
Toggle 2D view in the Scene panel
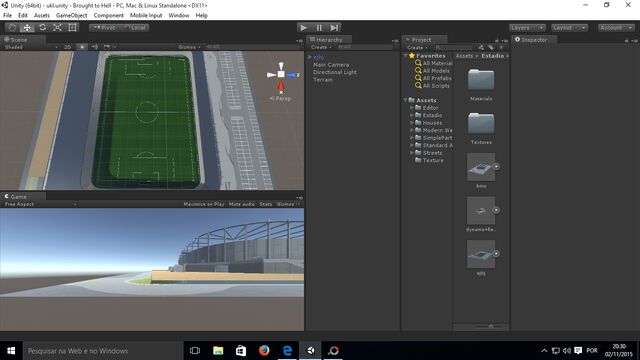[67, 47]
